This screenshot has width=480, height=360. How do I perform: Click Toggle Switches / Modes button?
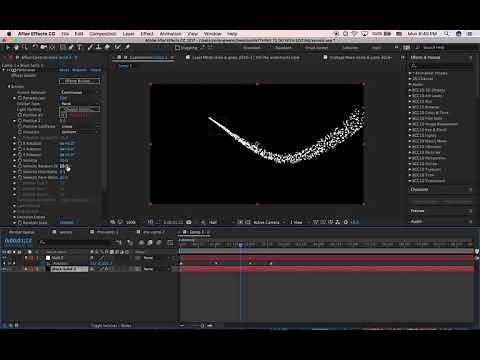coord(111,325)
